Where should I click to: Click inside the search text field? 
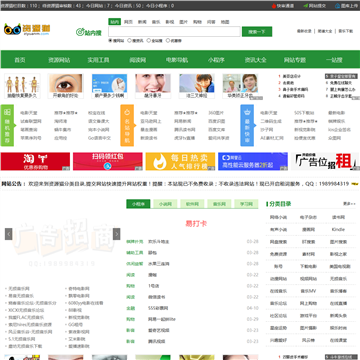click(x=174, y=32)
